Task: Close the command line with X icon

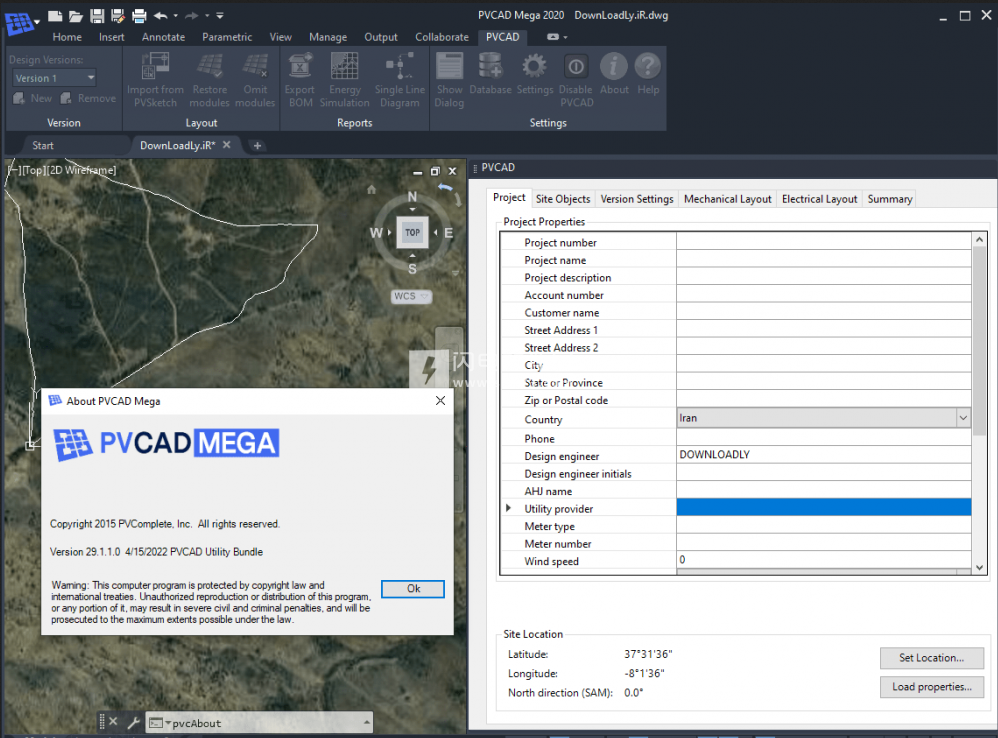Action: click(113, 721)
